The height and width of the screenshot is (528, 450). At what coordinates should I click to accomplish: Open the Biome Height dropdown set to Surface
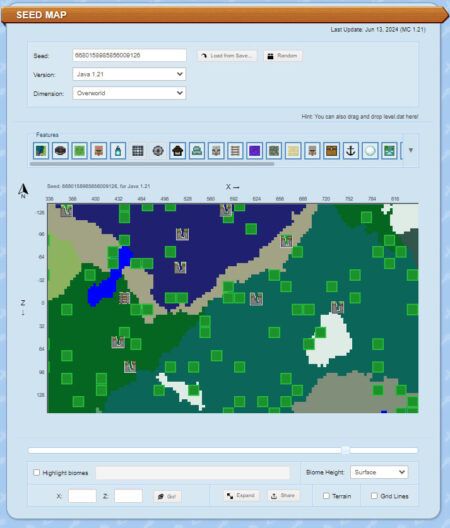[379, 472]
